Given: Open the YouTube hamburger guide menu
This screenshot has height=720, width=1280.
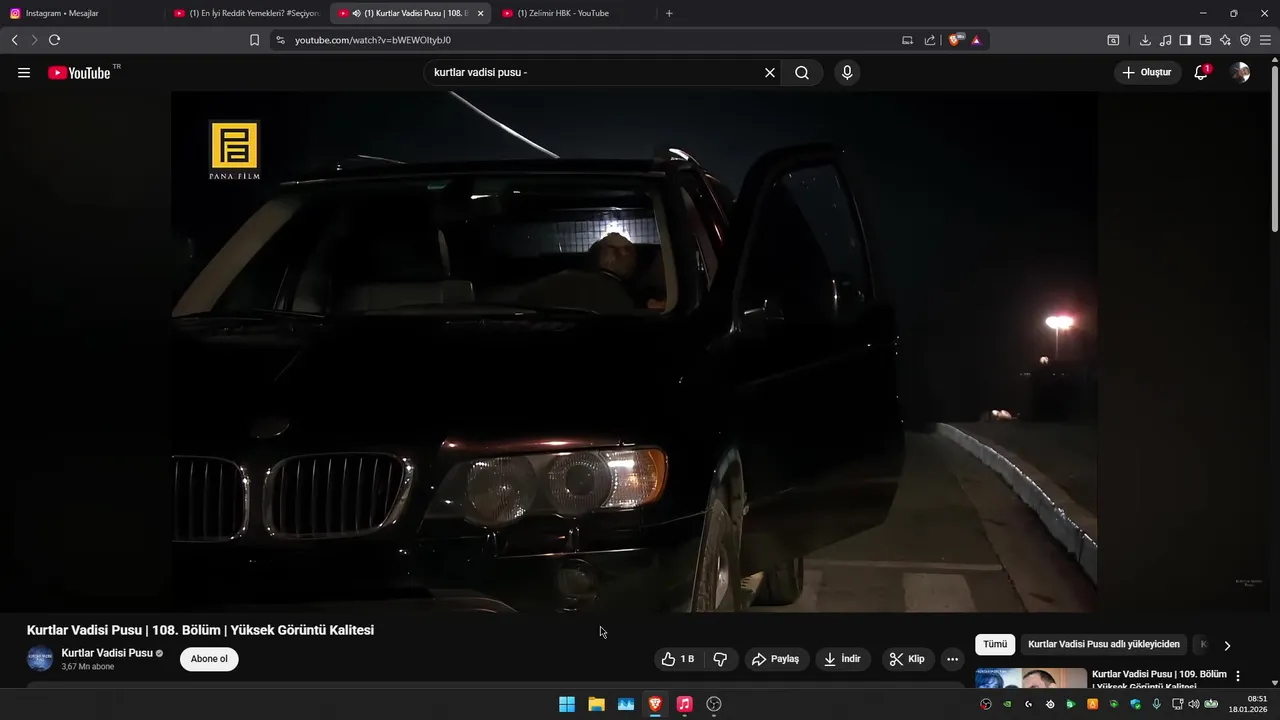Looking at the screenshot, I should 24,73.
